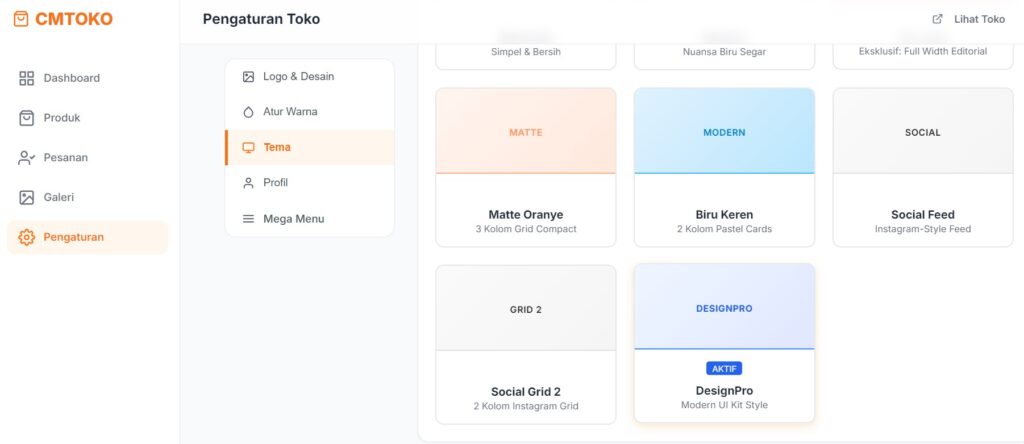
Task: Click the Dashboard grid icon
Action: click(x=27, y=78)
